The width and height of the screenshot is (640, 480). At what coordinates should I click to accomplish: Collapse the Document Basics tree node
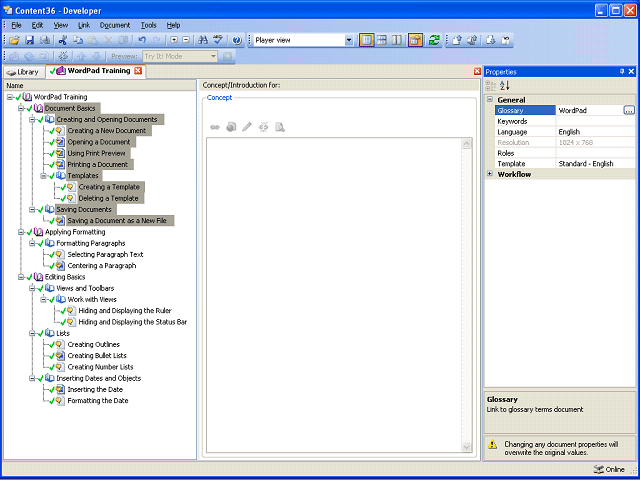(x=22, y=108)
